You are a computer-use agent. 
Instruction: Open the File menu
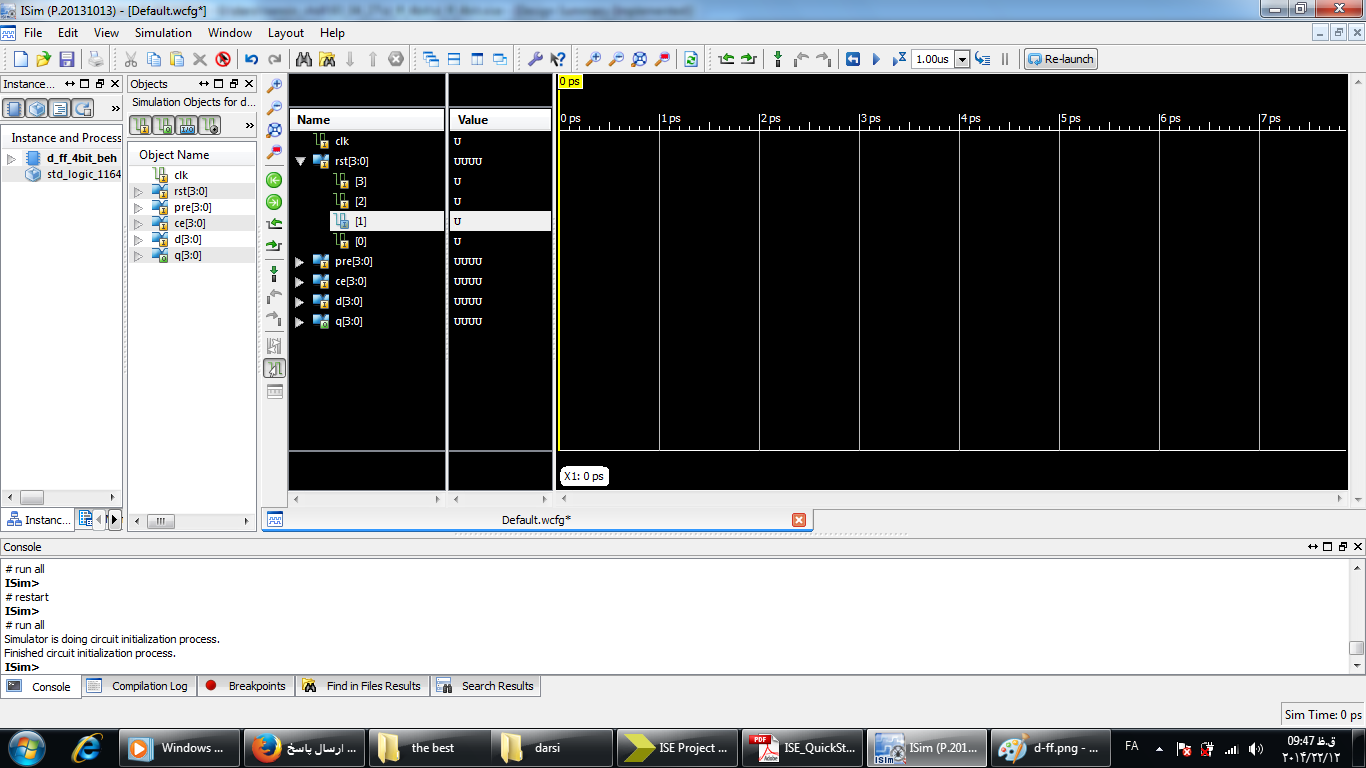coord(33,33)
